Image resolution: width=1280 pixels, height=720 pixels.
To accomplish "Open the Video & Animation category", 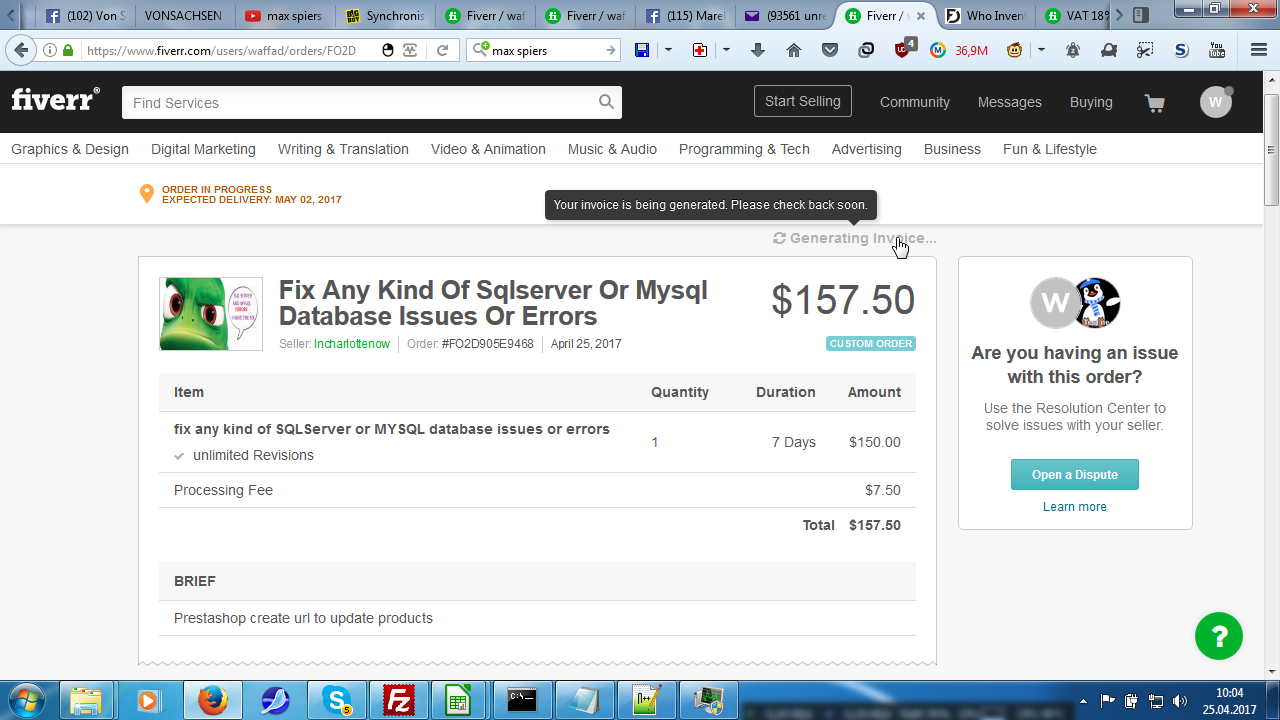I will tap(488, 149).
